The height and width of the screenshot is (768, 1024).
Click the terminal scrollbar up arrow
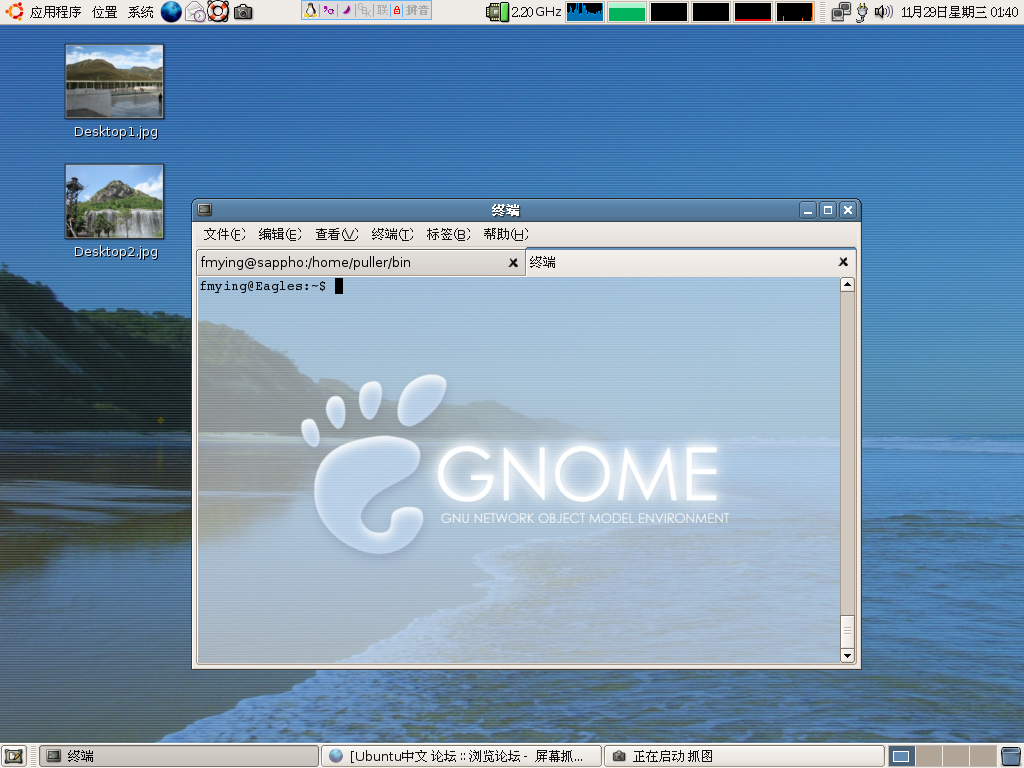click(x=847, y=284)
